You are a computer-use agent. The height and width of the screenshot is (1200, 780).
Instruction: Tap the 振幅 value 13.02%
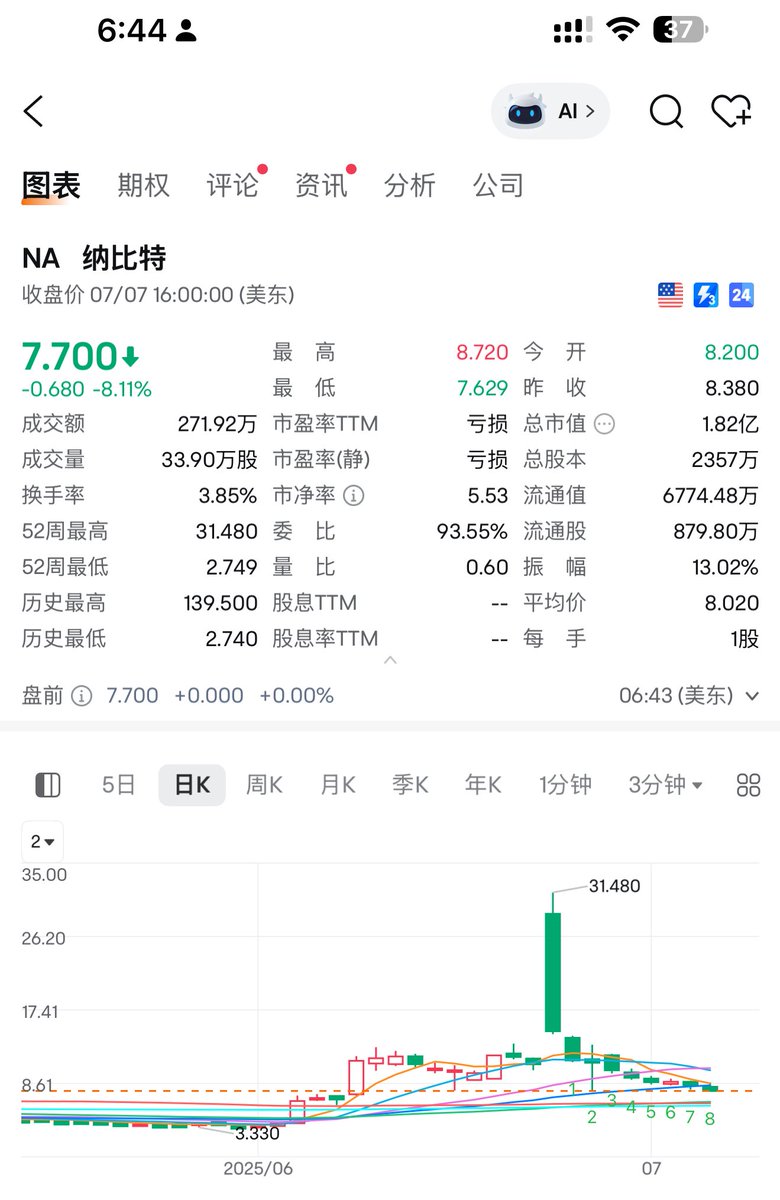[x=725, y=567]
